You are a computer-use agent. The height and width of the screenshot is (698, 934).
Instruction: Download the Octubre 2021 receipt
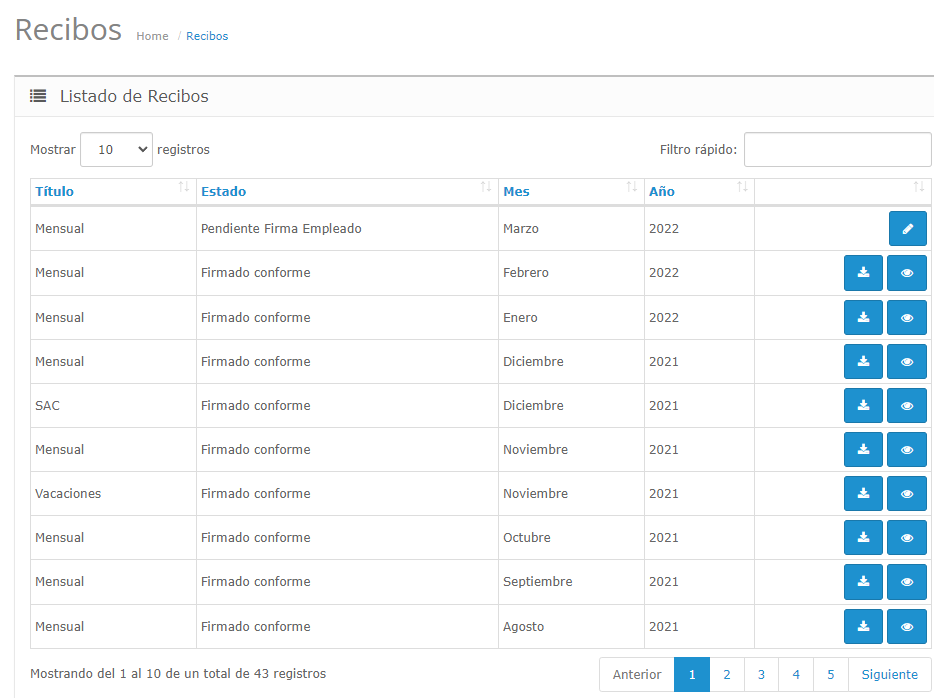coord(863,538)
